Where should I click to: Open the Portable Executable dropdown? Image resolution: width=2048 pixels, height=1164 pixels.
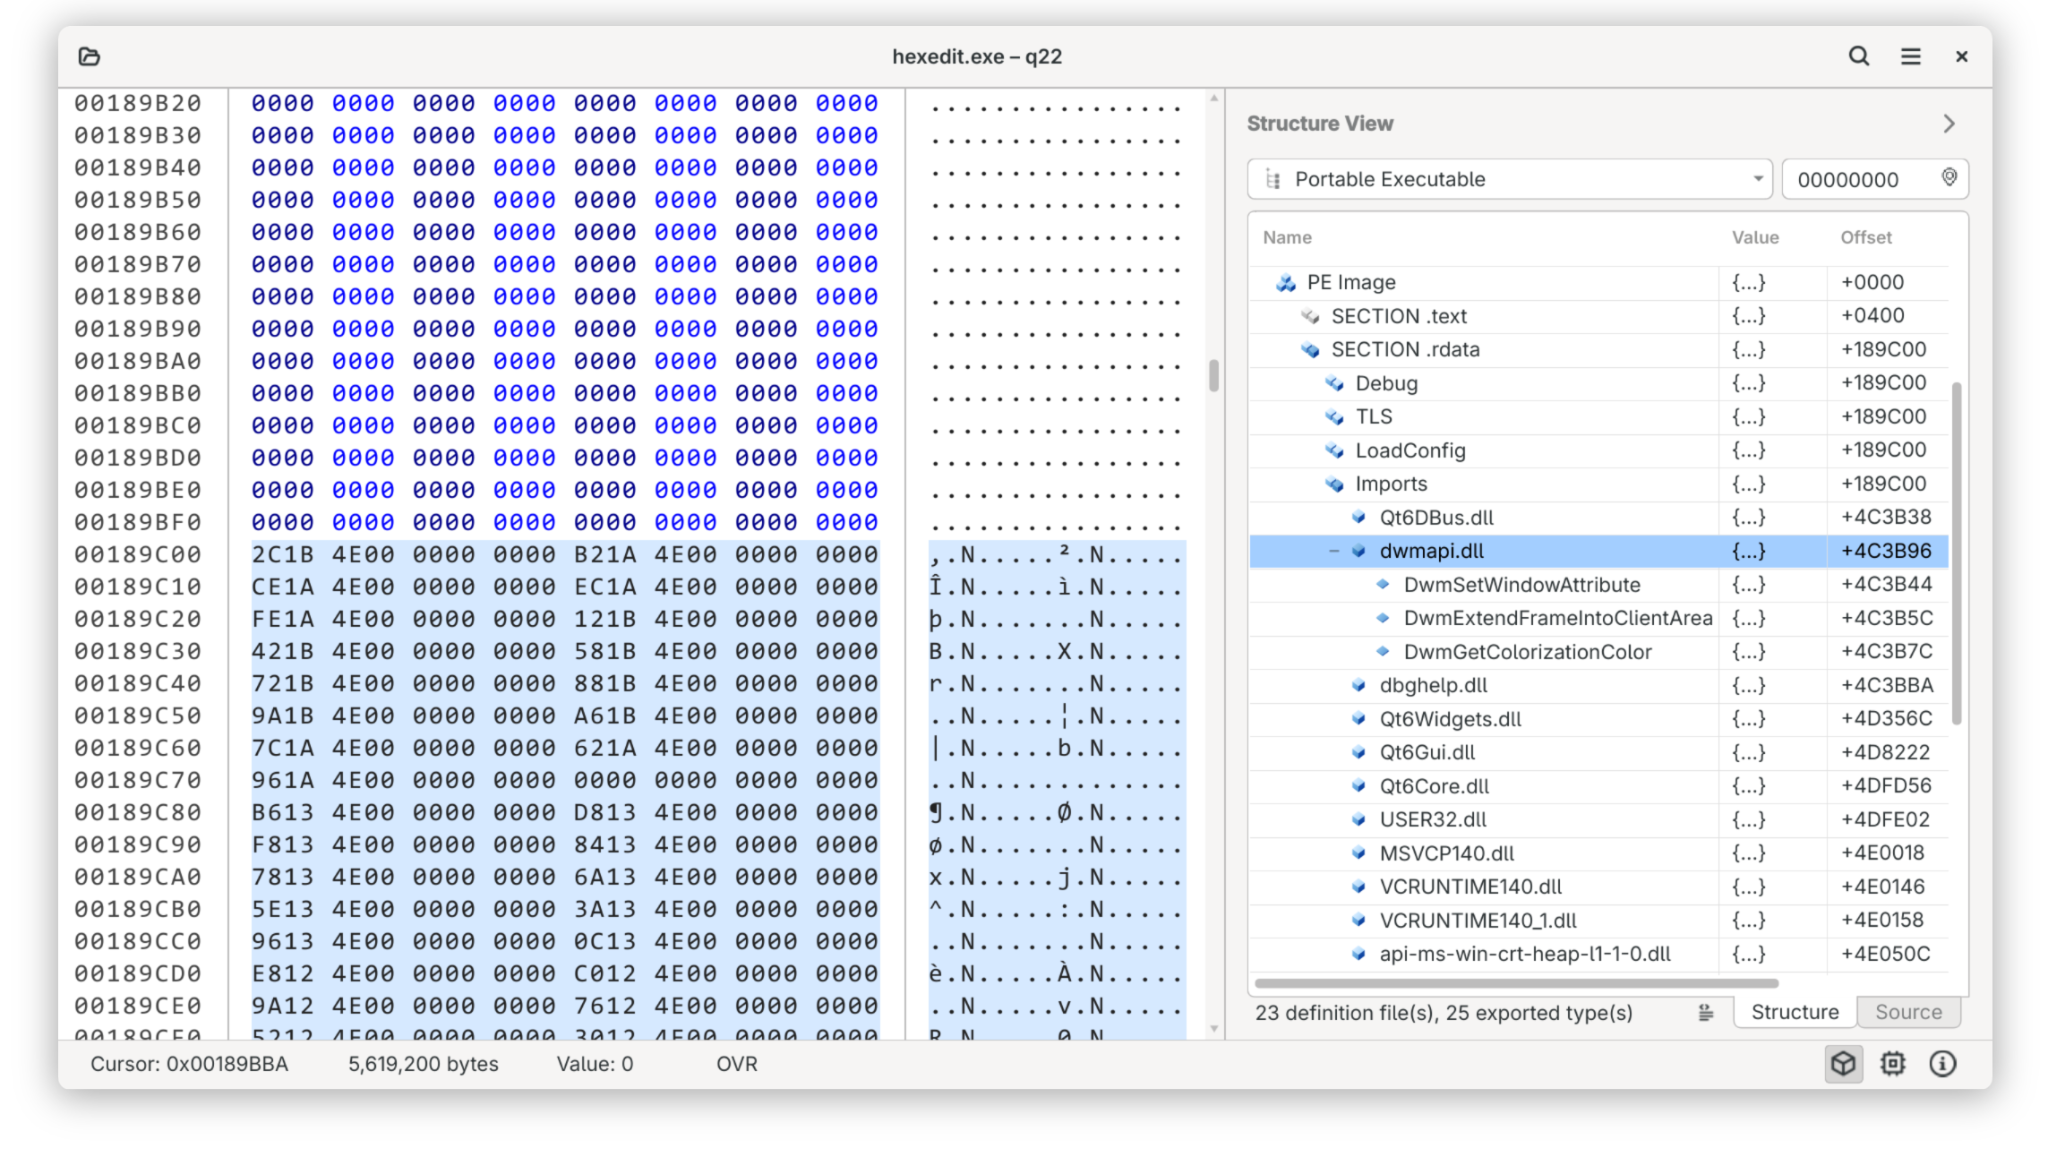(x=1509, y=179)
